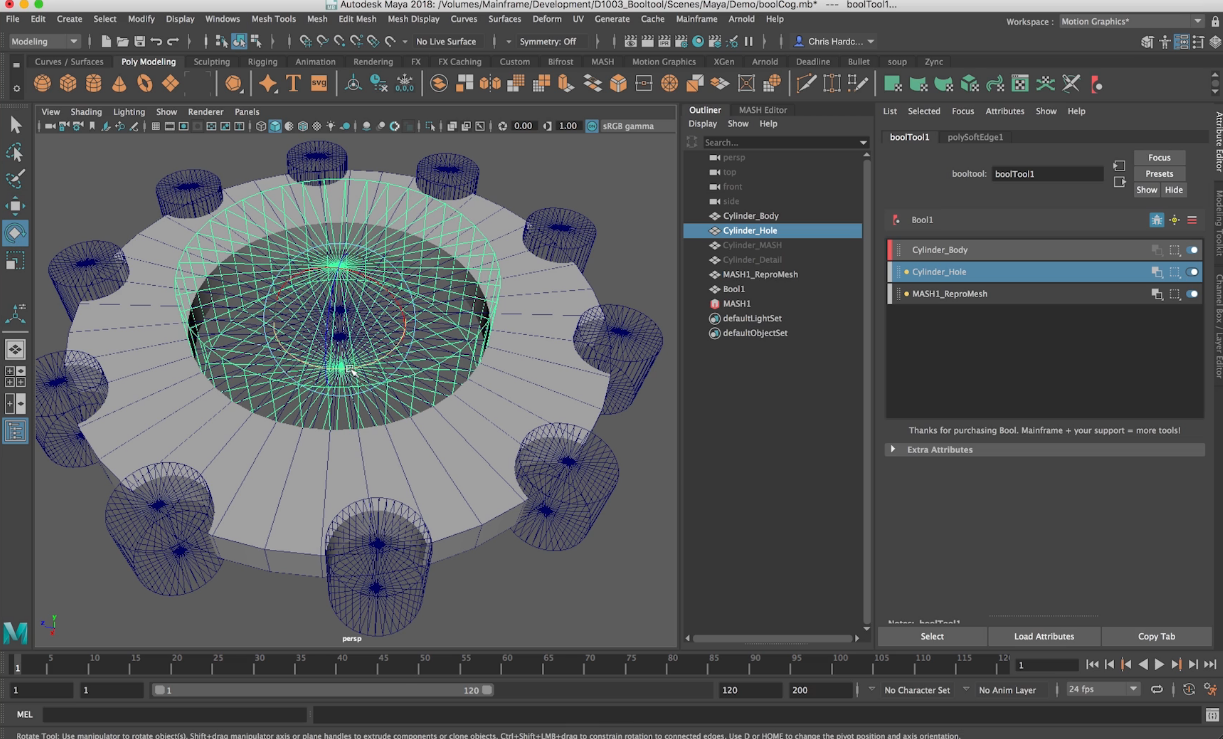Screen dimensions: 1223x739
Task: Click the save scene icon
Action: click(x=139, y=41)
